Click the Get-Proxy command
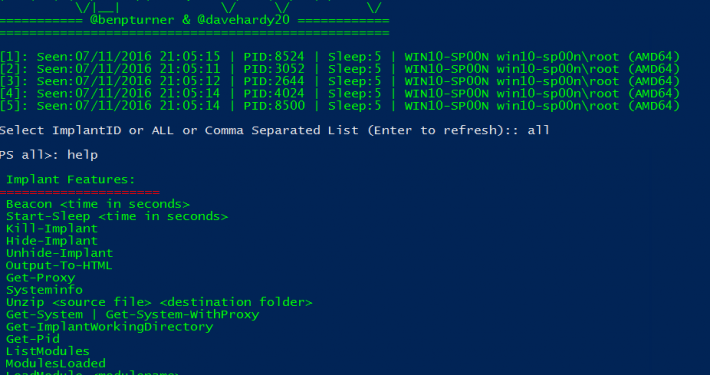This screenshot has height=375, width=710. pos(40,278)
